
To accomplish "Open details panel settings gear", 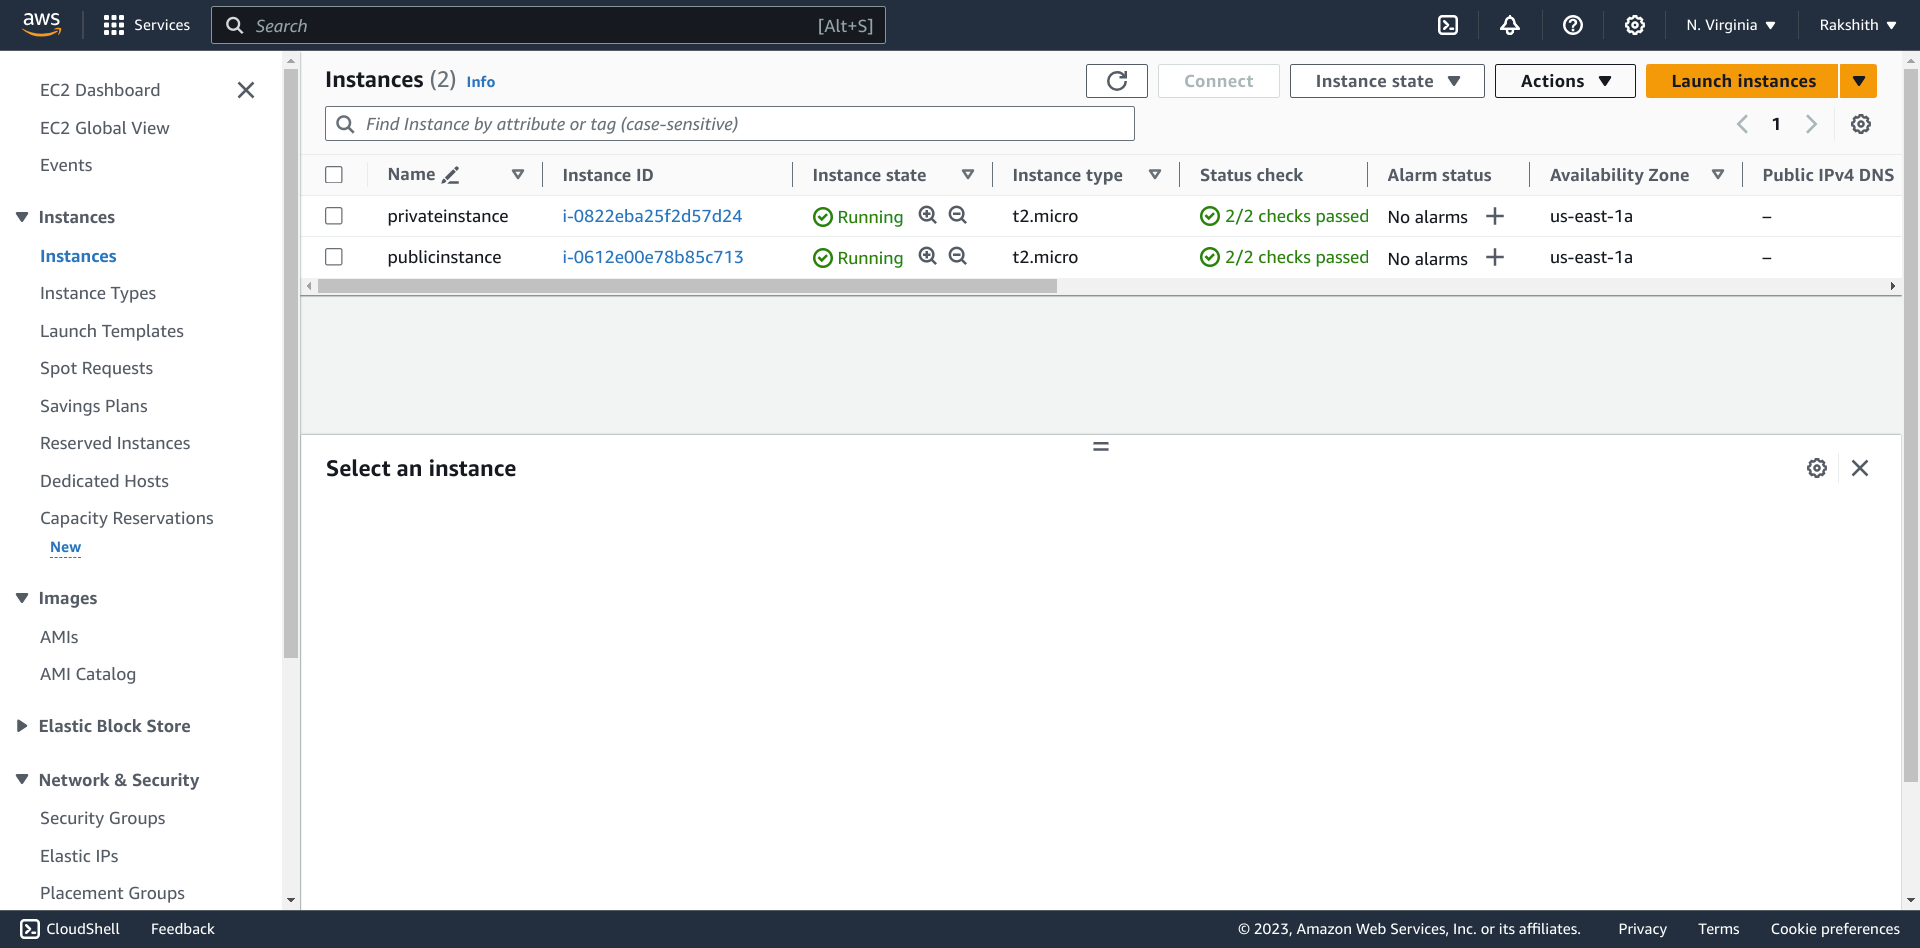I will click(x=1817, y=468).
